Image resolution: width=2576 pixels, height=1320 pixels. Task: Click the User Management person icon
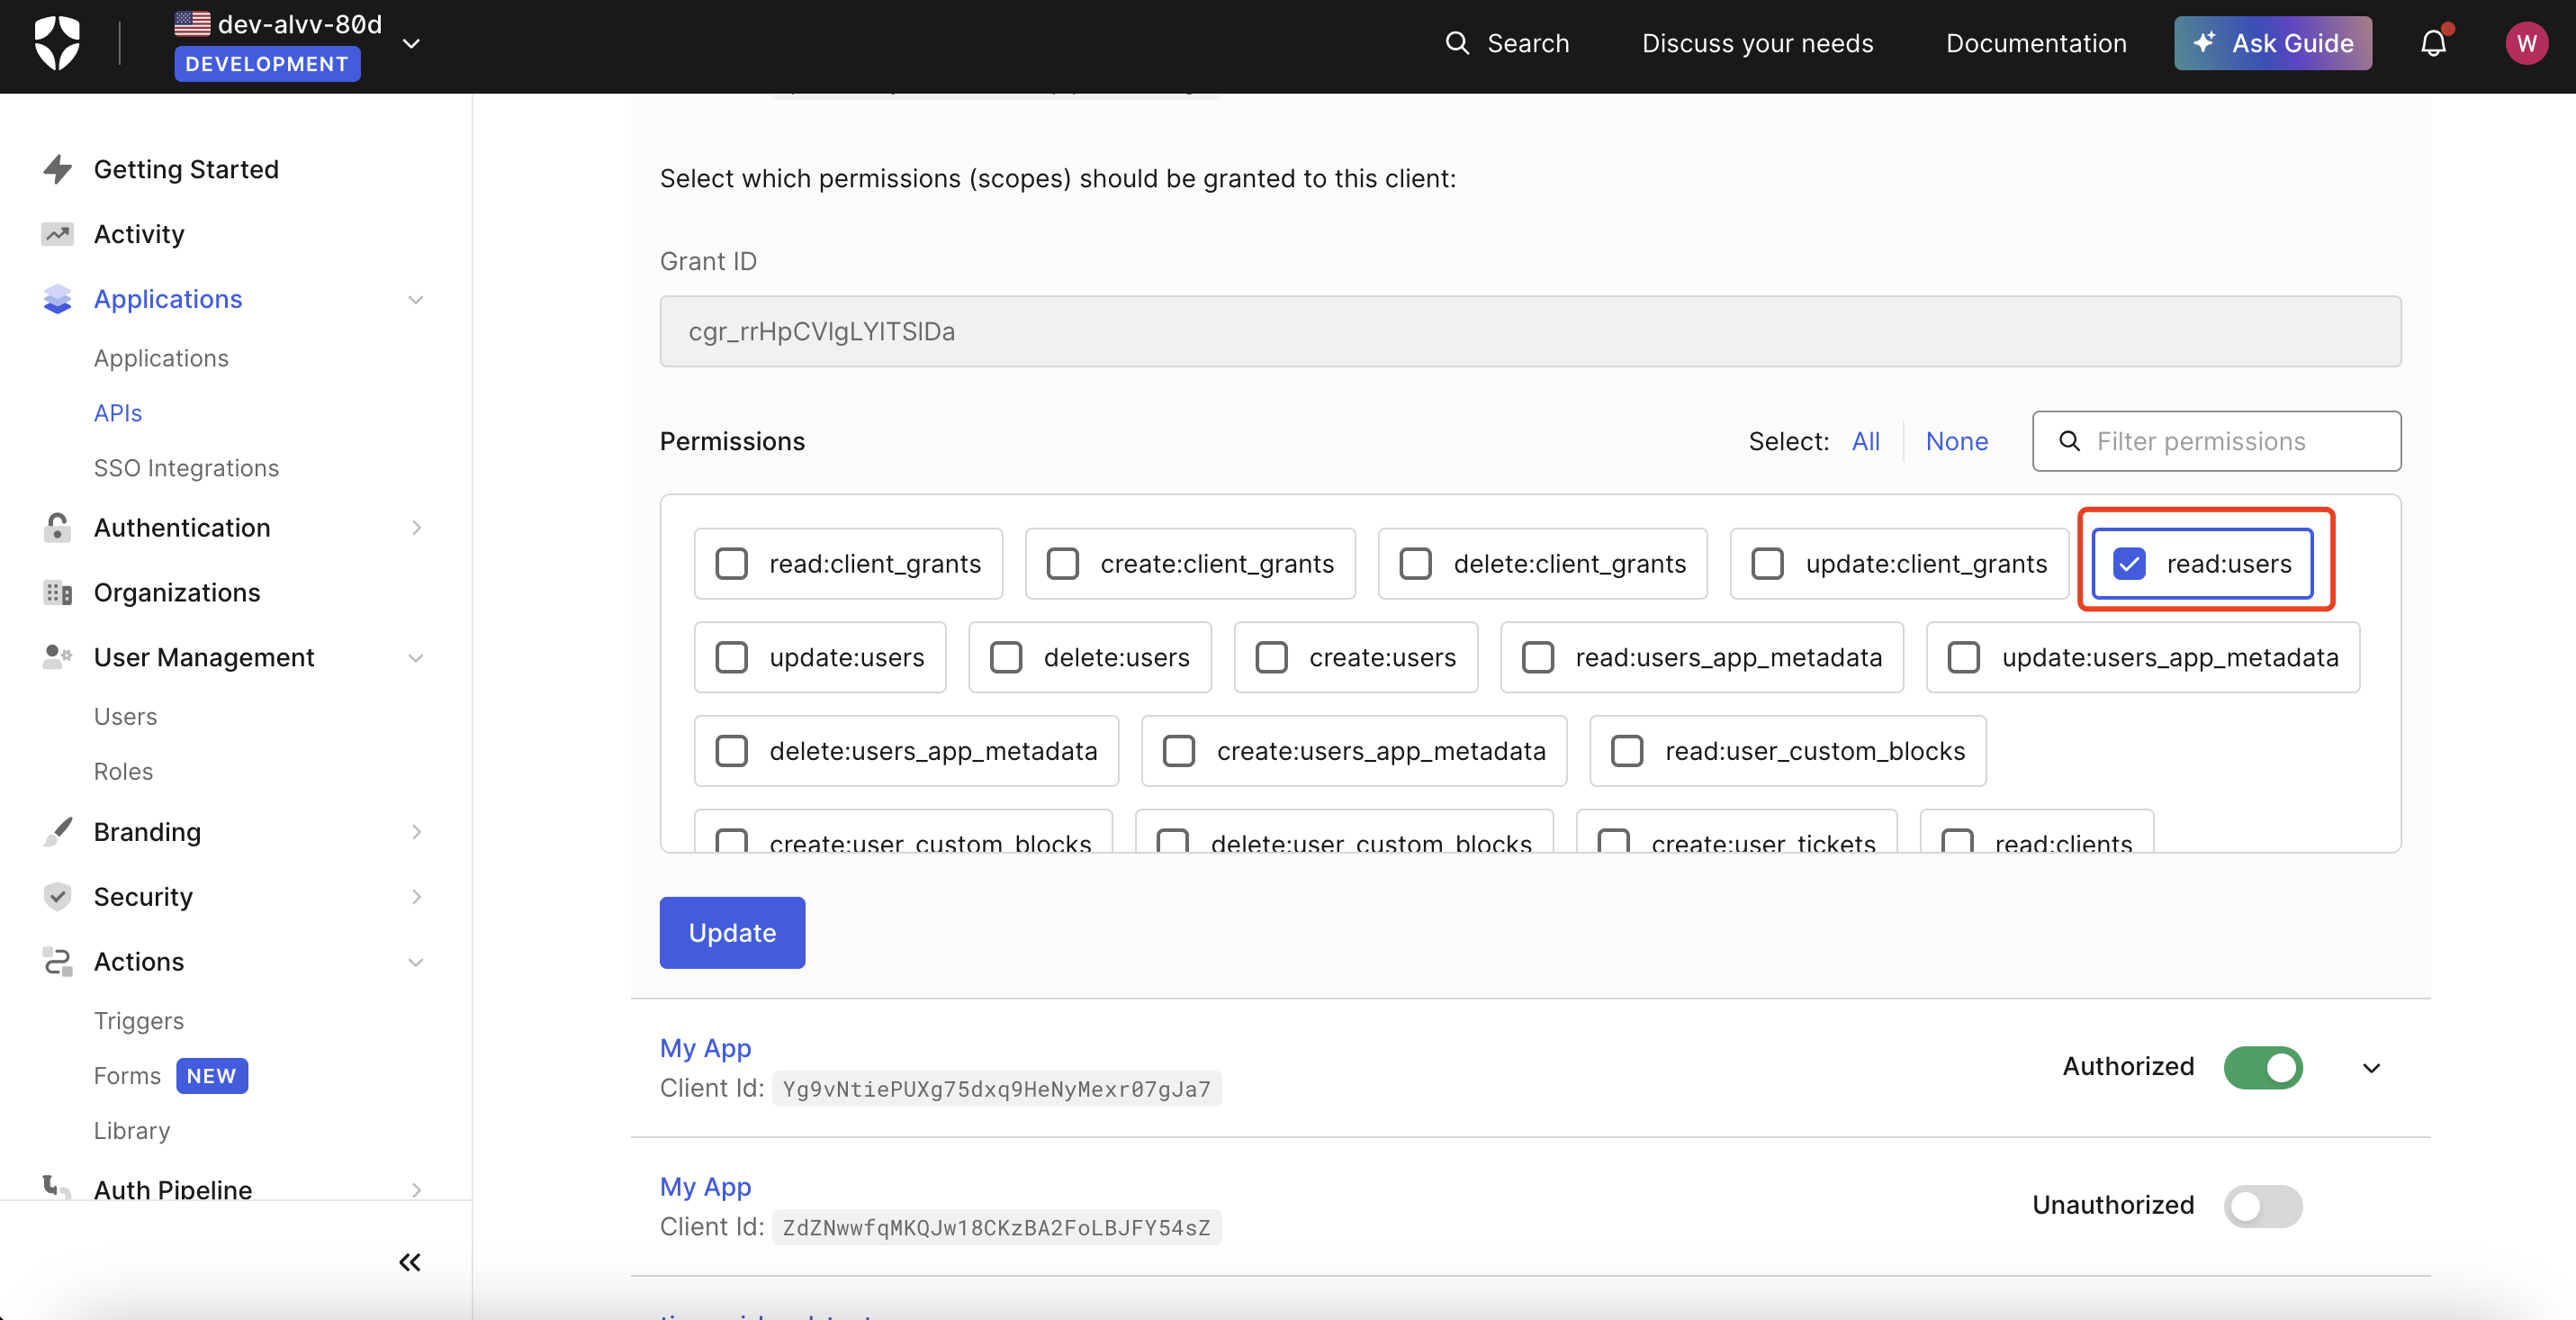tap(57, 657)
